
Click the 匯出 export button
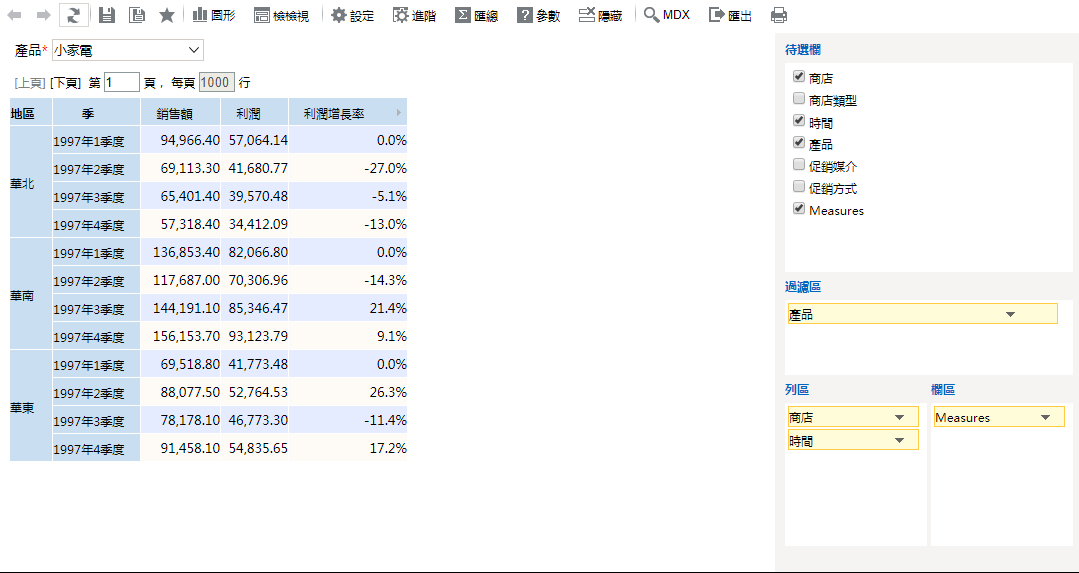[x=730, y=15]
